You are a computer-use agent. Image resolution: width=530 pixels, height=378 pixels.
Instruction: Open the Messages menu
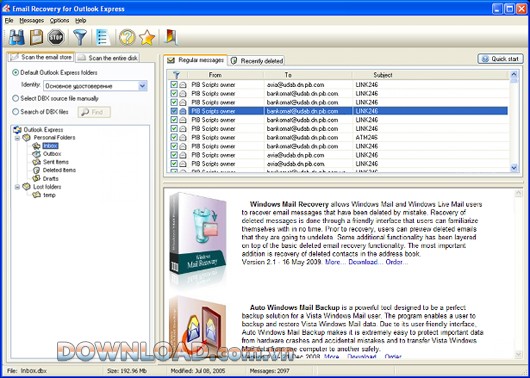pos(31,21)
